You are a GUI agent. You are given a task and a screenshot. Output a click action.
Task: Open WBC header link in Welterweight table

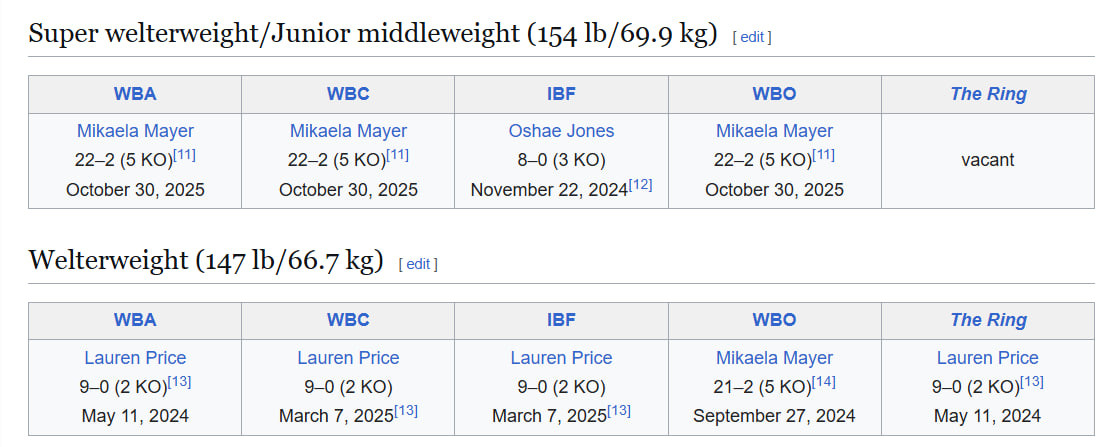point(348,320)
